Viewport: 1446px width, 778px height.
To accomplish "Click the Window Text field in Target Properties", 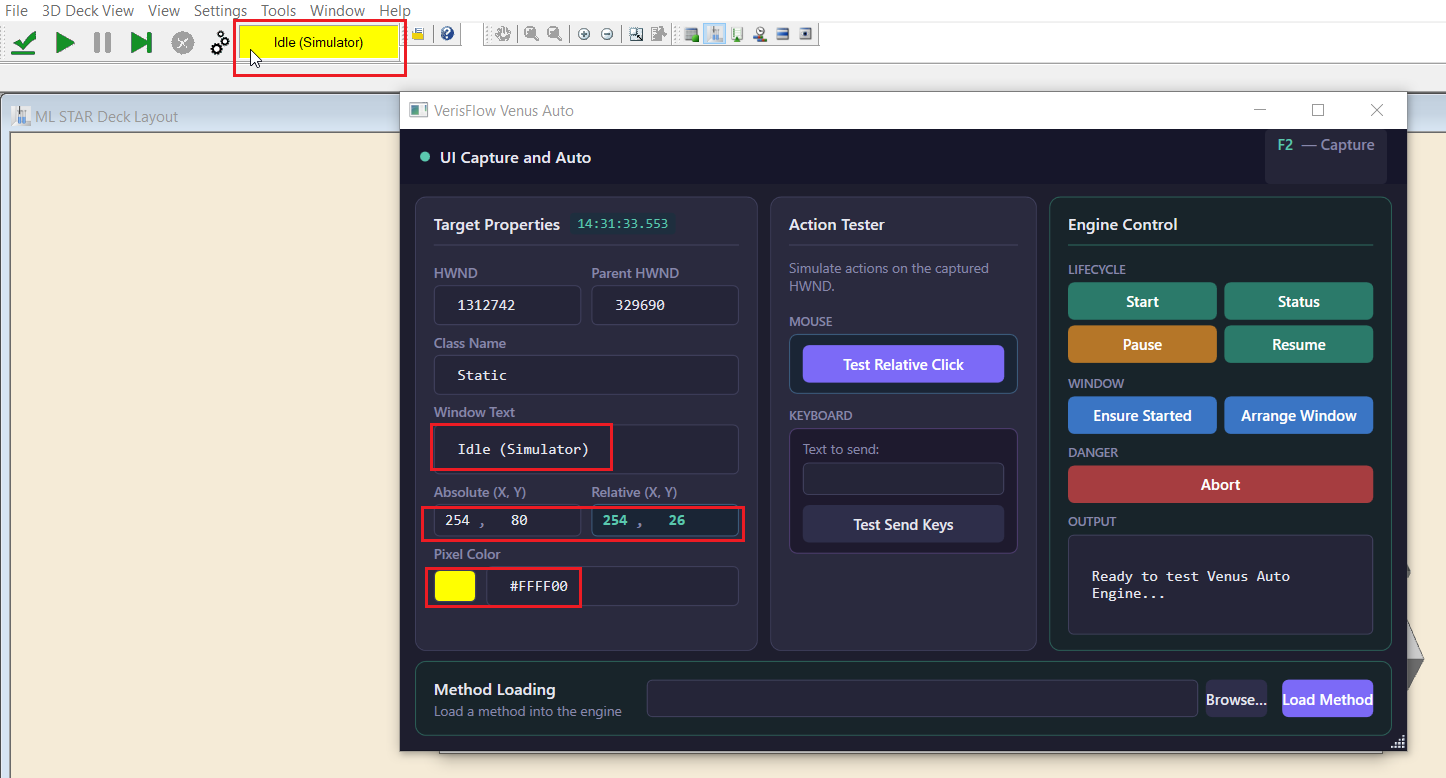I will point(586,449).
